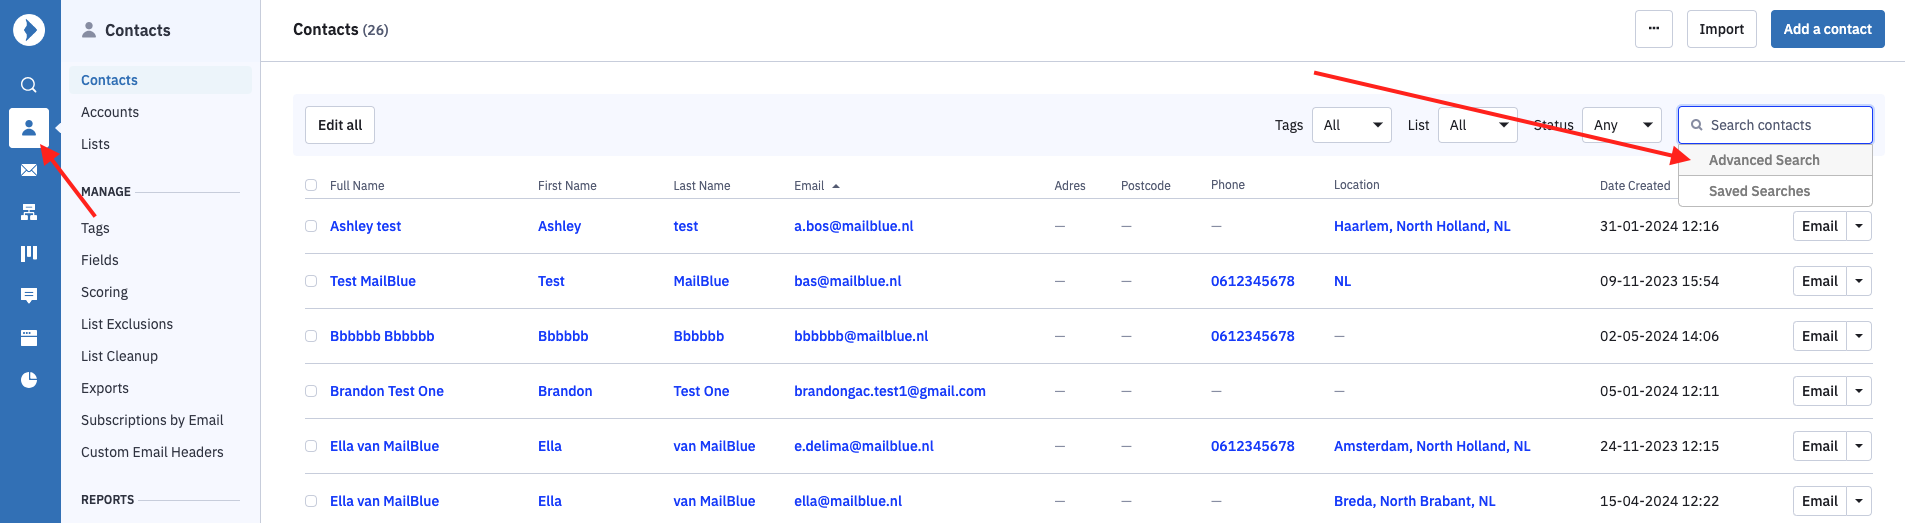The width and height of the screenshot is (1905, 523).
Task: Open Bbbbbb Bbbbbb contact name link
Action: [382, 336]
